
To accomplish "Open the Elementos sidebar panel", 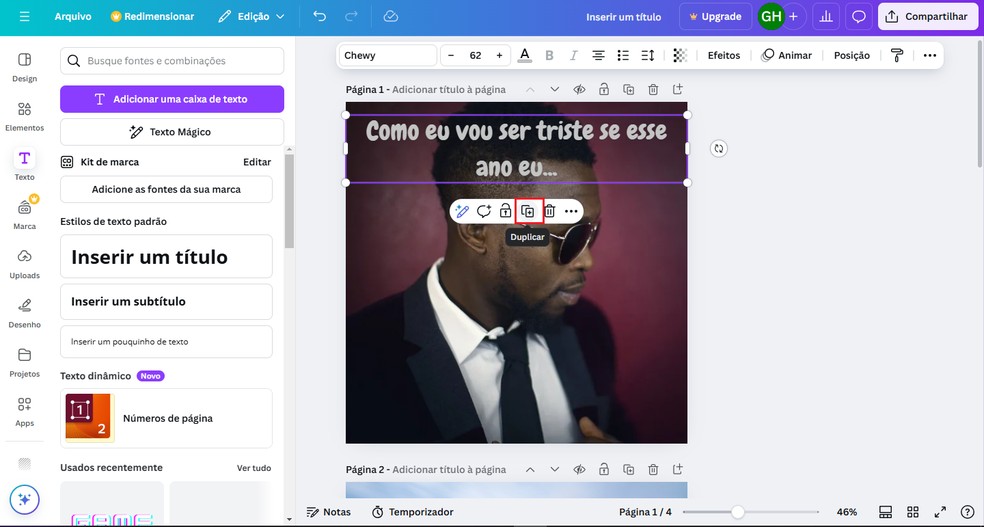I will (24, 117).
